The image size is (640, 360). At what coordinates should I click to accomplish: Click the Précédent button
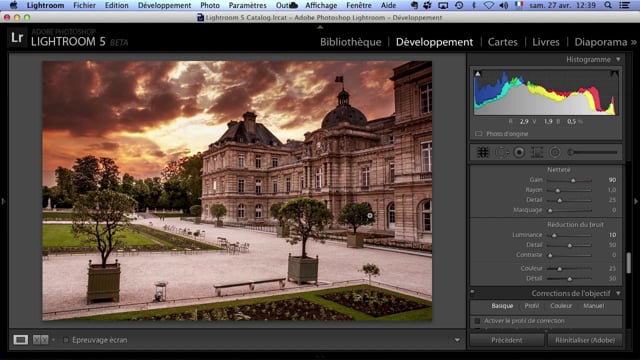[x=507, y=340]
